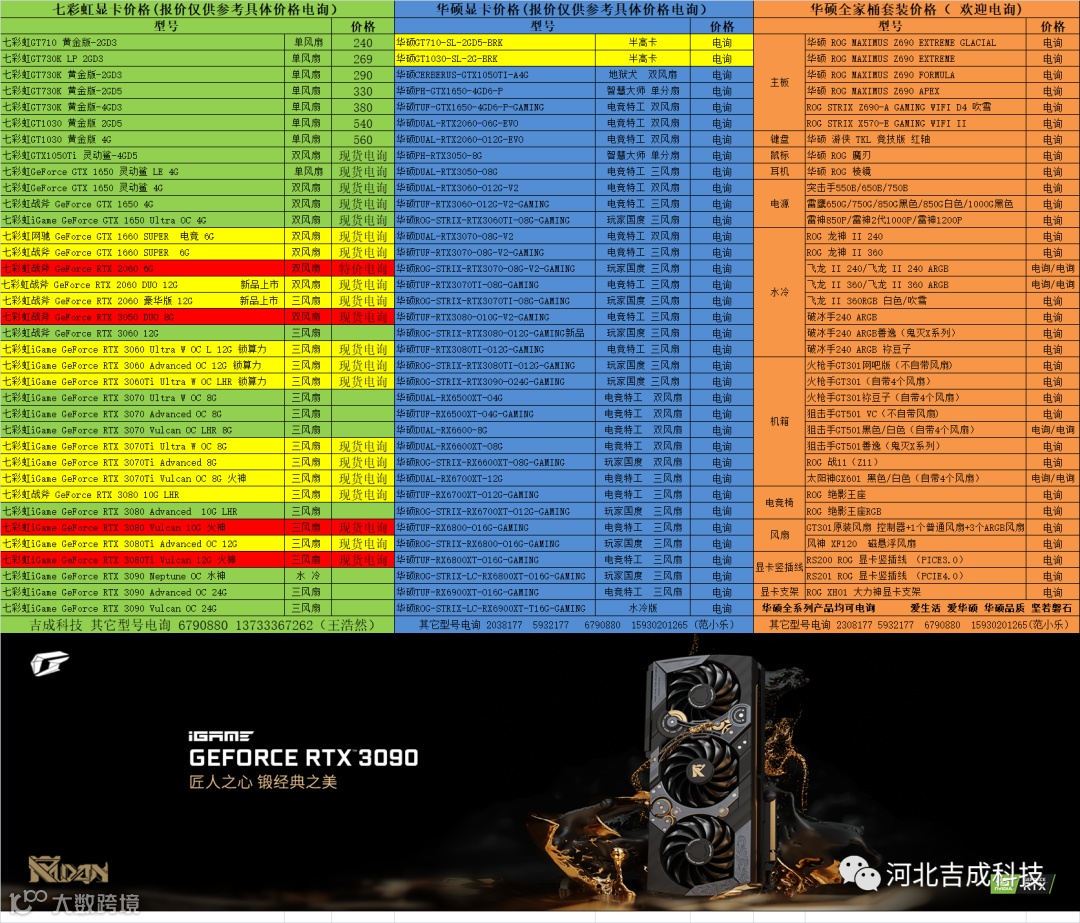Click the cell "华硕ROG-STRIX-RTX3060TI-O8G-GAMING"
This screenshot has width=1080, height=923.
[495, 220]
